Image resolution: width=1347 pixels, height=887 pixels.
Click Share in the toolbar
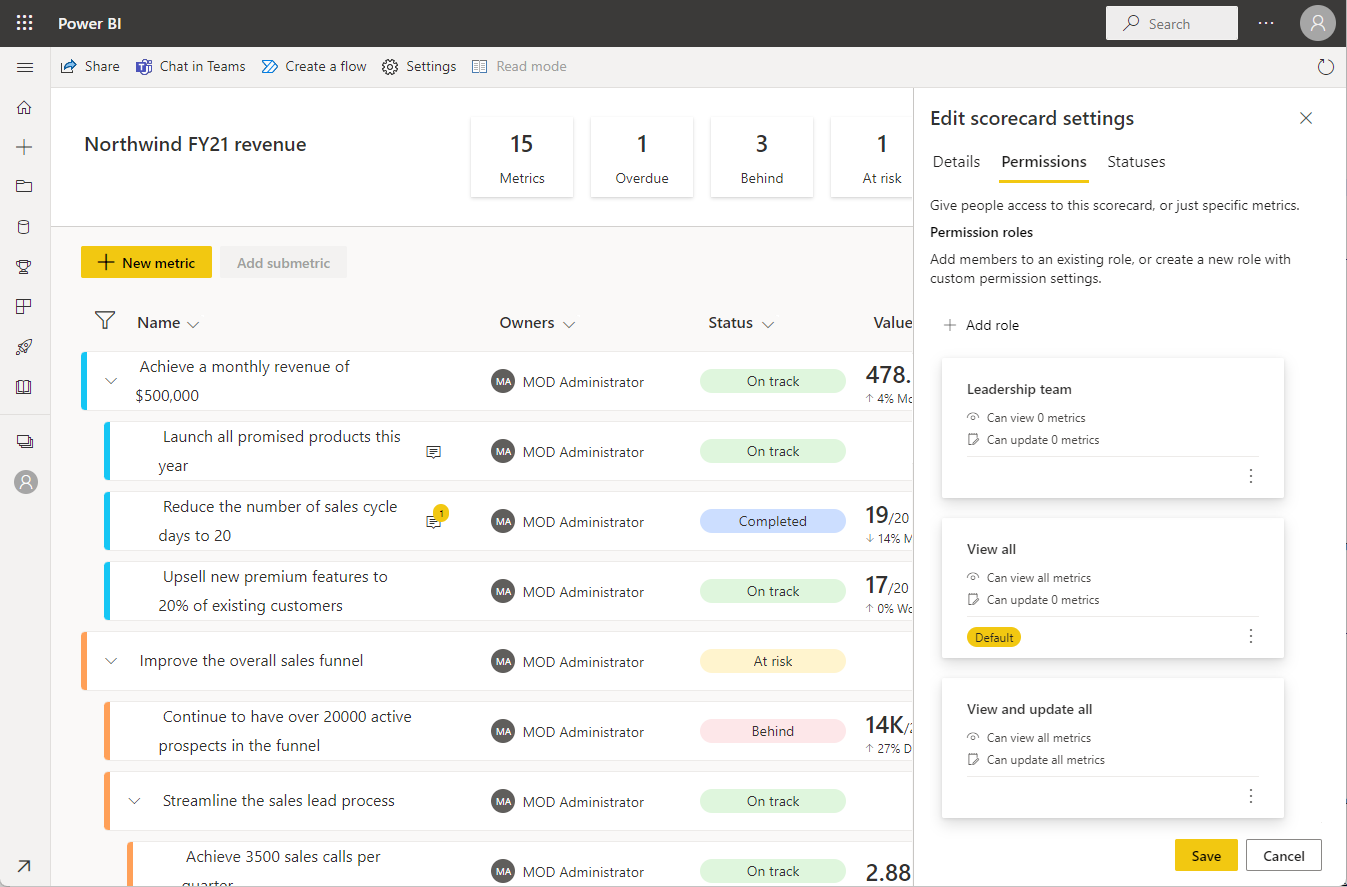(90, 66)
